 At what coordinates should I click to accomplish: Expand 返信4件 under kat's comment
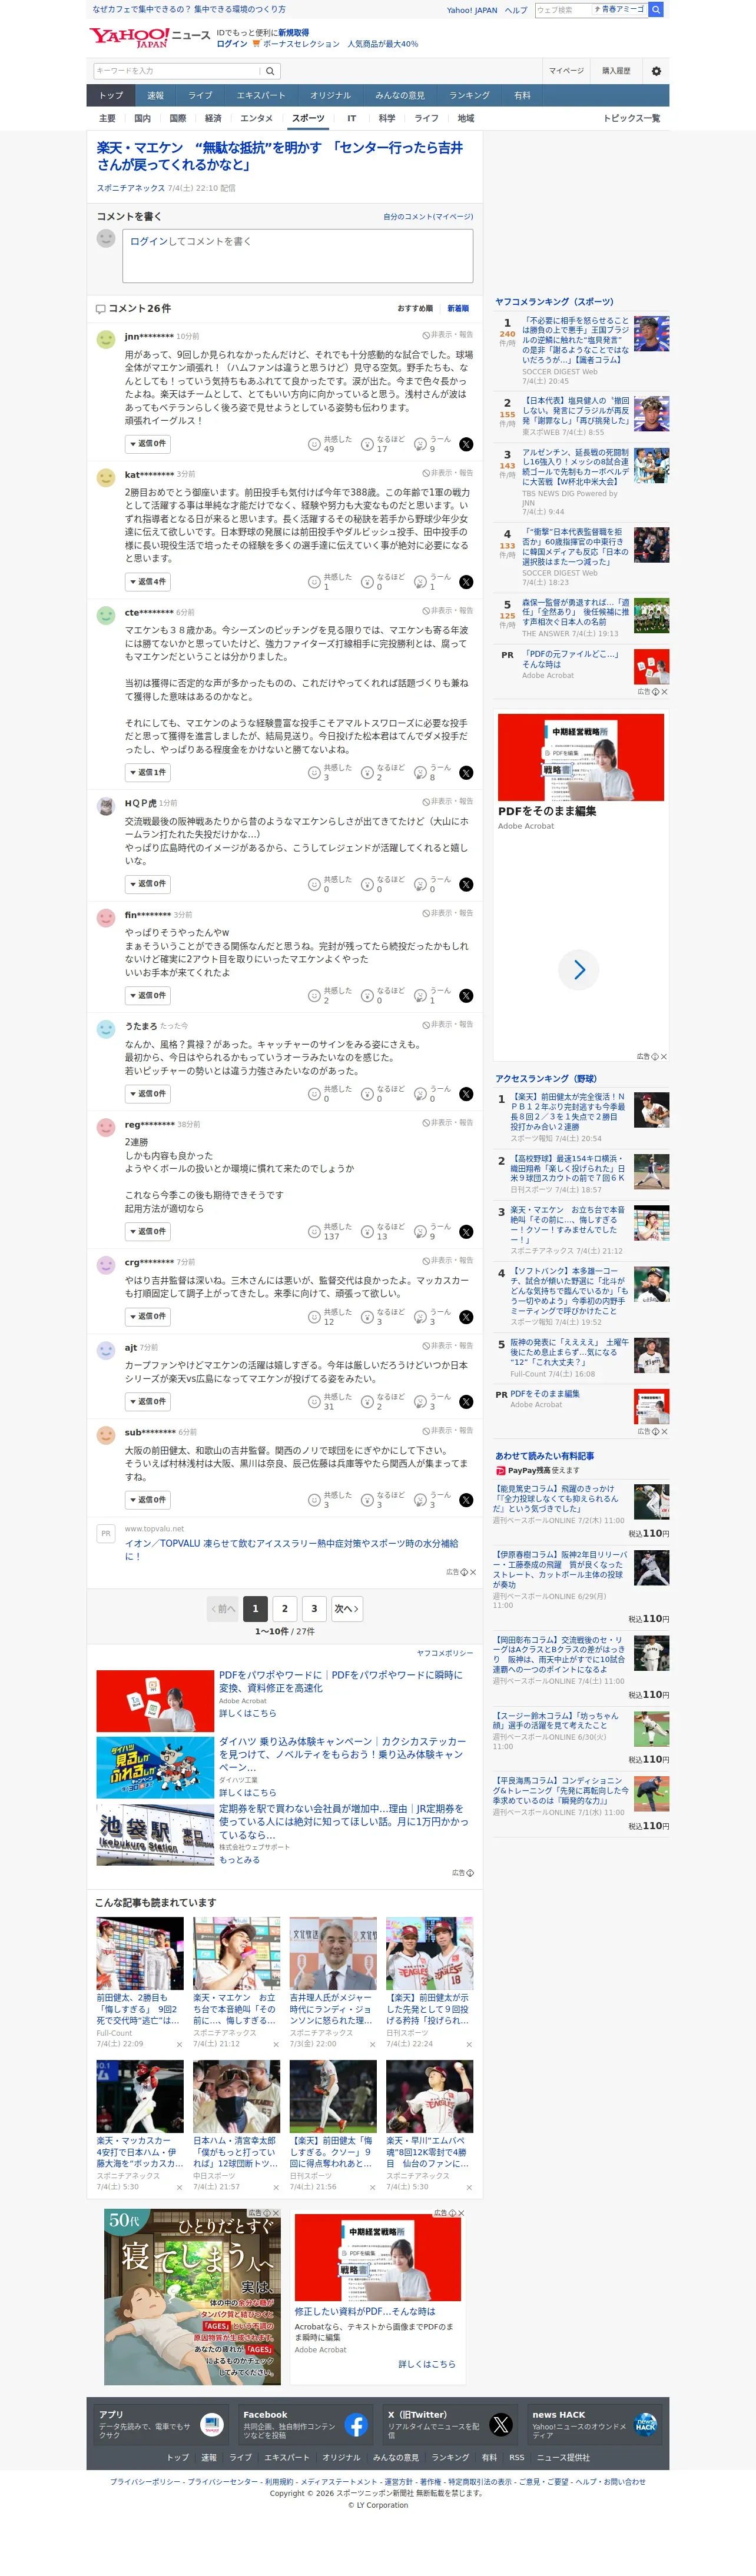[148, 582]
